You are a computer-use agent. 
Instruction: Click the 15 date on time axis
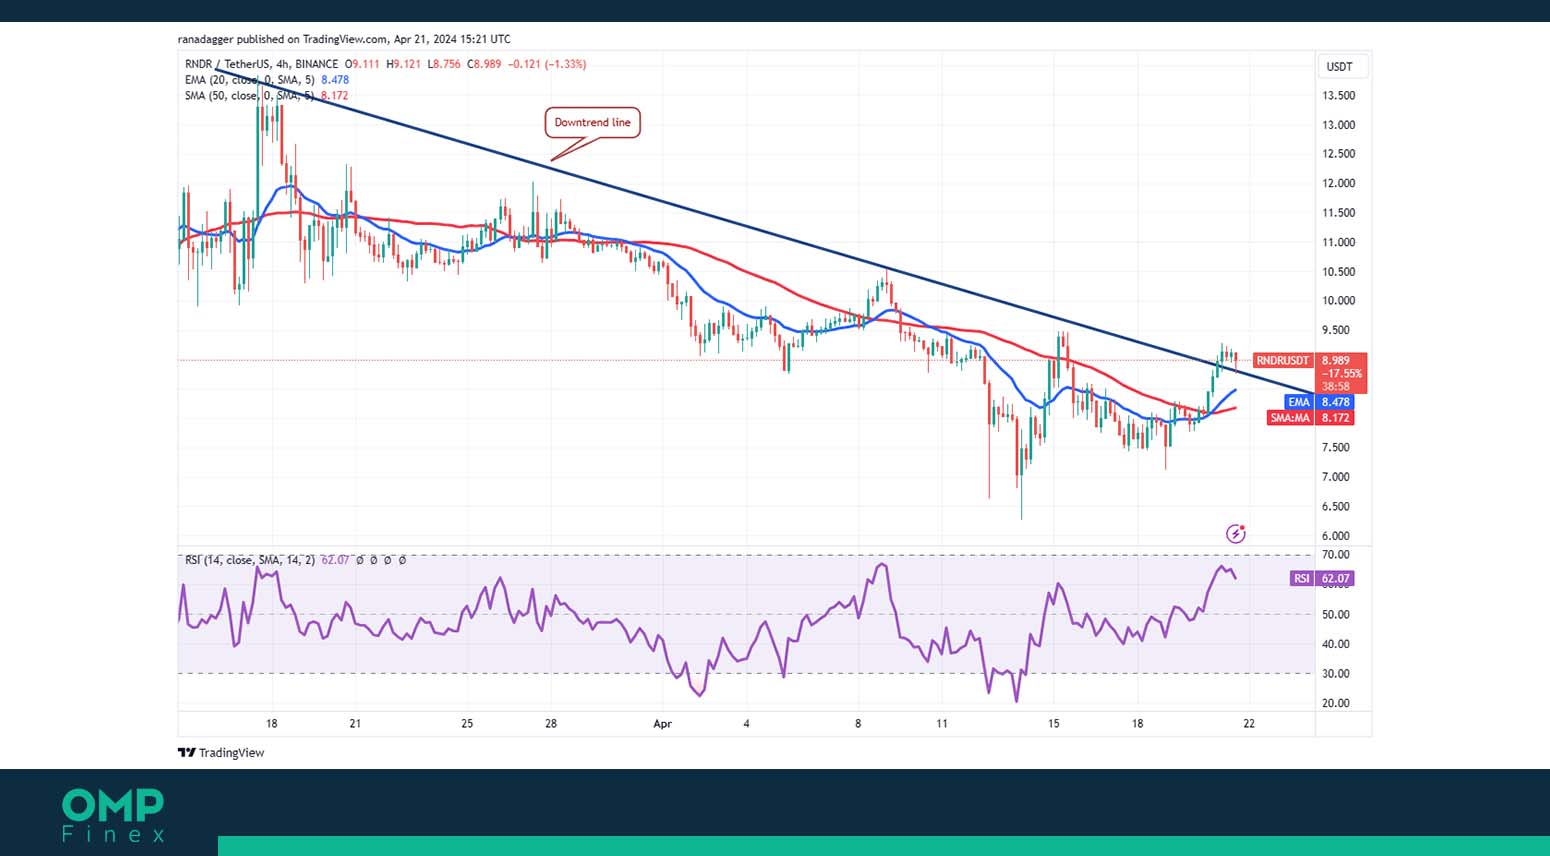(1053, 724)
